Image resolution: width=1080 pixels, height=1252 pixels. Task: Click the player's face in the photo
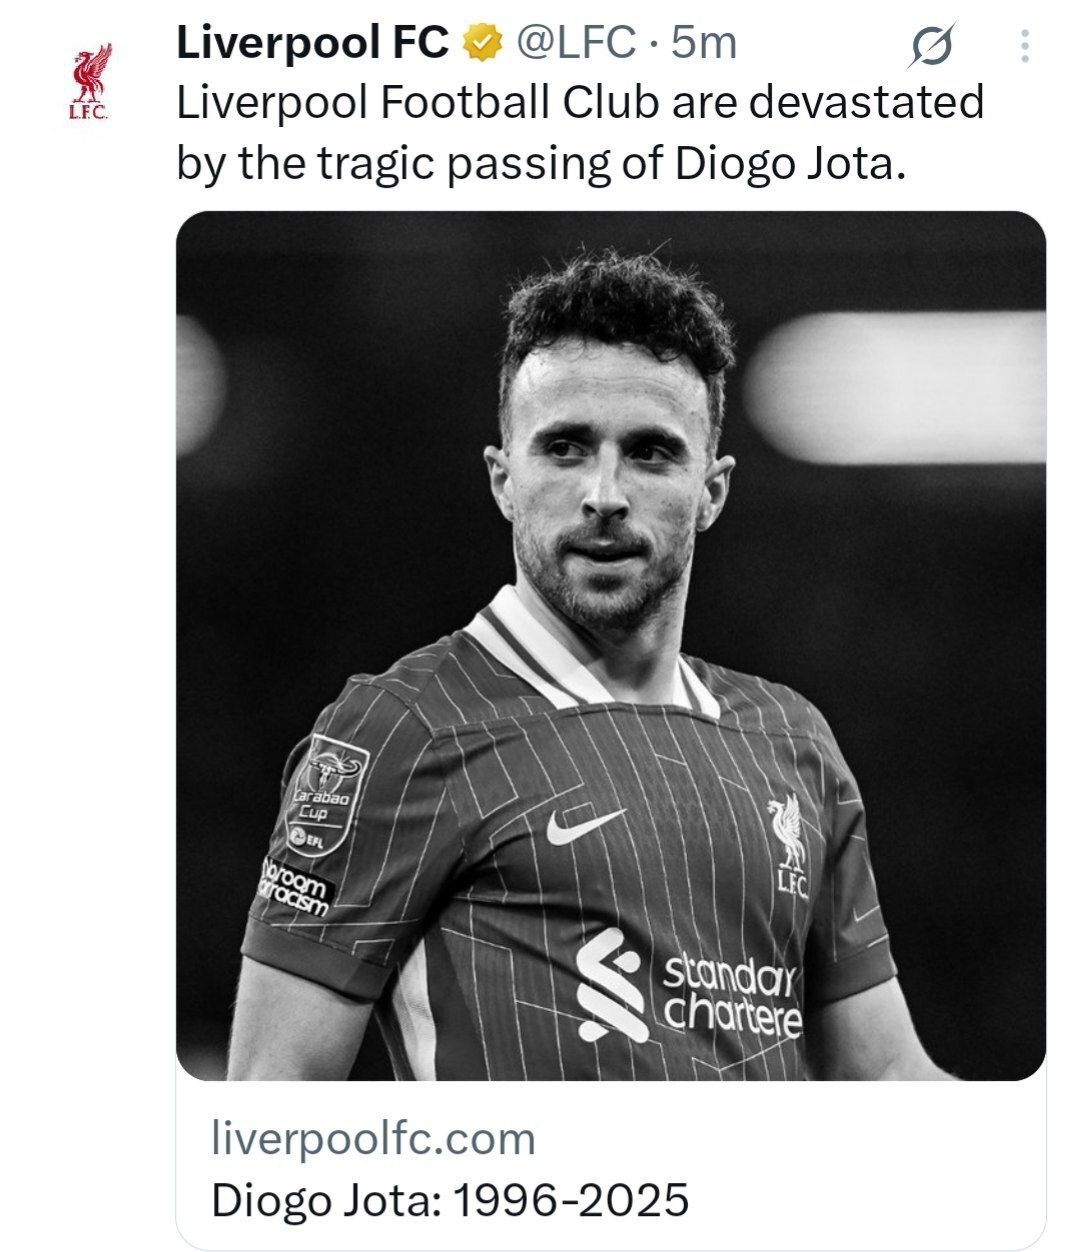coord(600,470)
